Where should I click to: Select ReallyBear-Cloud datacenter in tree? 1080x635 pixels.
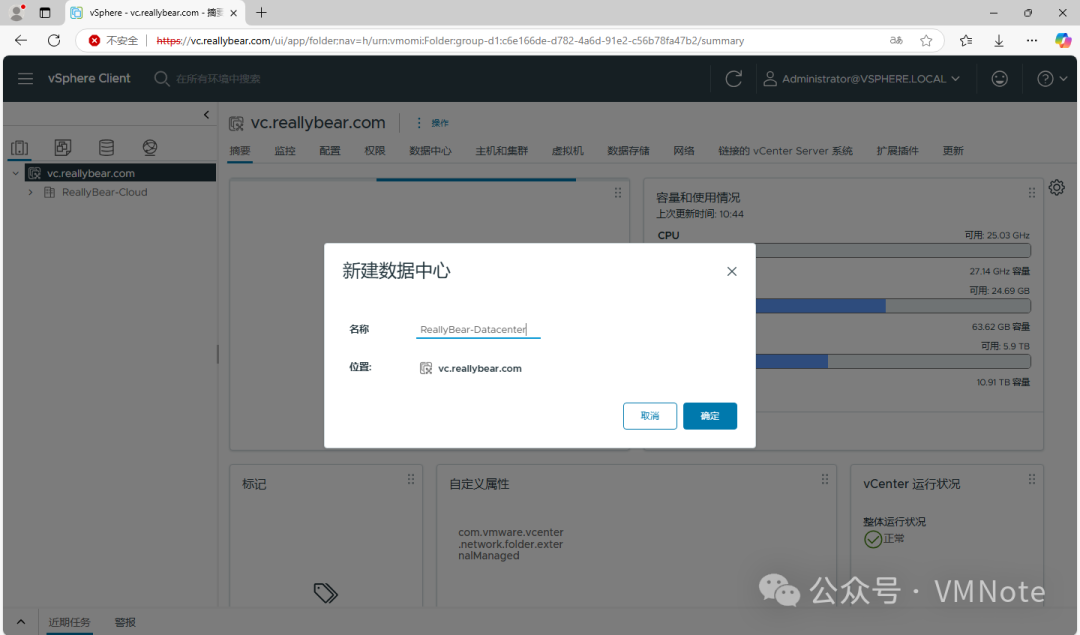[104, 192]
